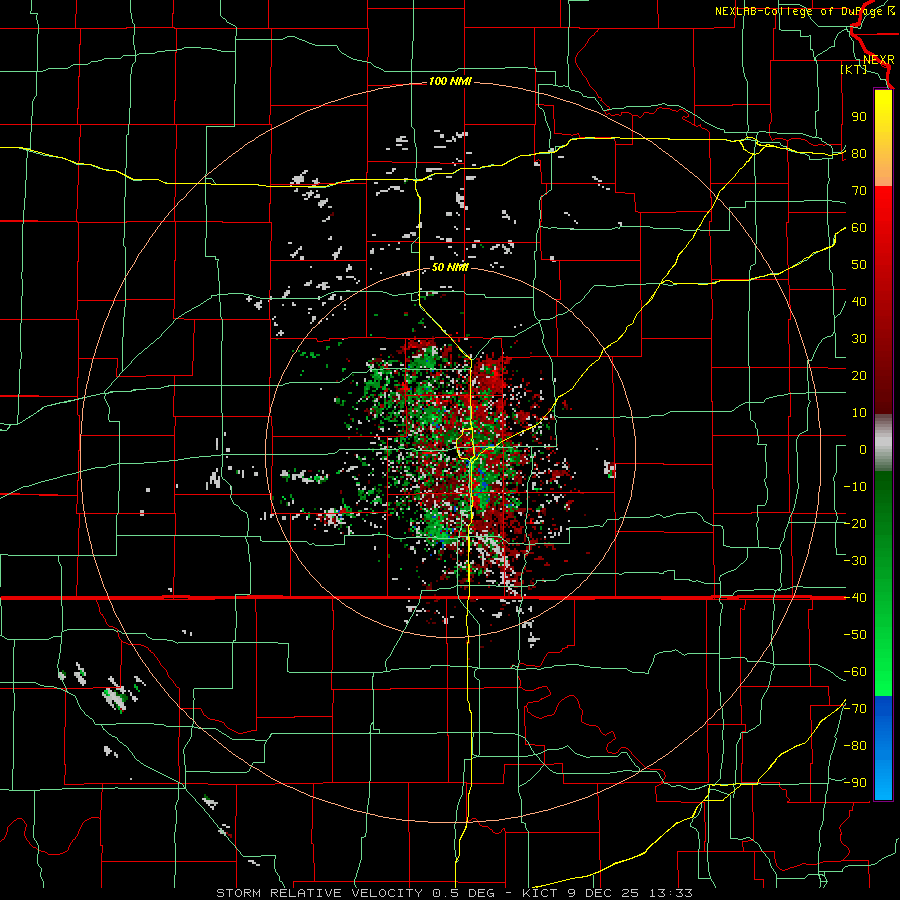900x900 pixels.
Task: Click the 50 NMI range ring label
Action: tap(450, 267)
